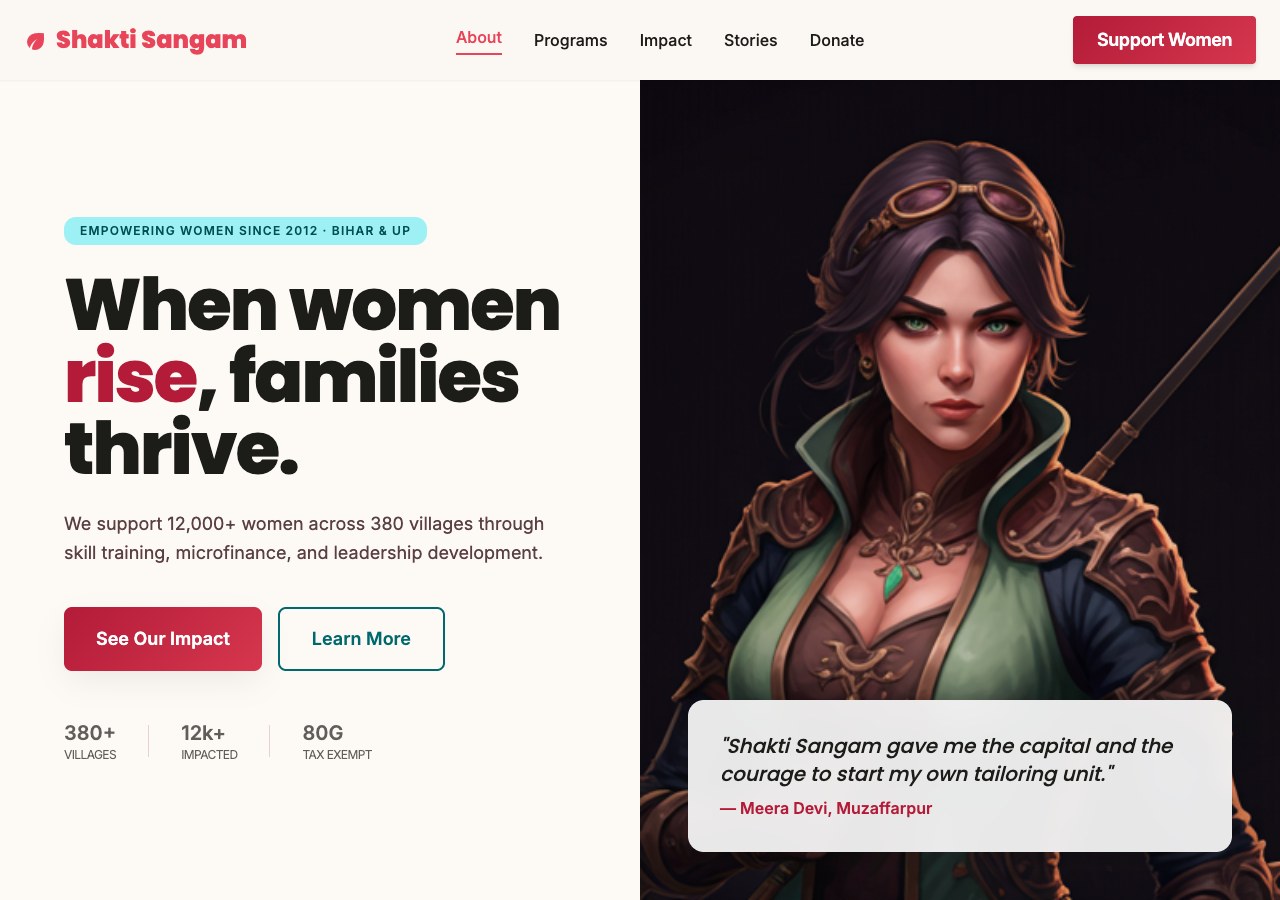Open the Shakti Sangam home link
The width and height of the screenshot is (1280, 900).
tap(136, 40)
